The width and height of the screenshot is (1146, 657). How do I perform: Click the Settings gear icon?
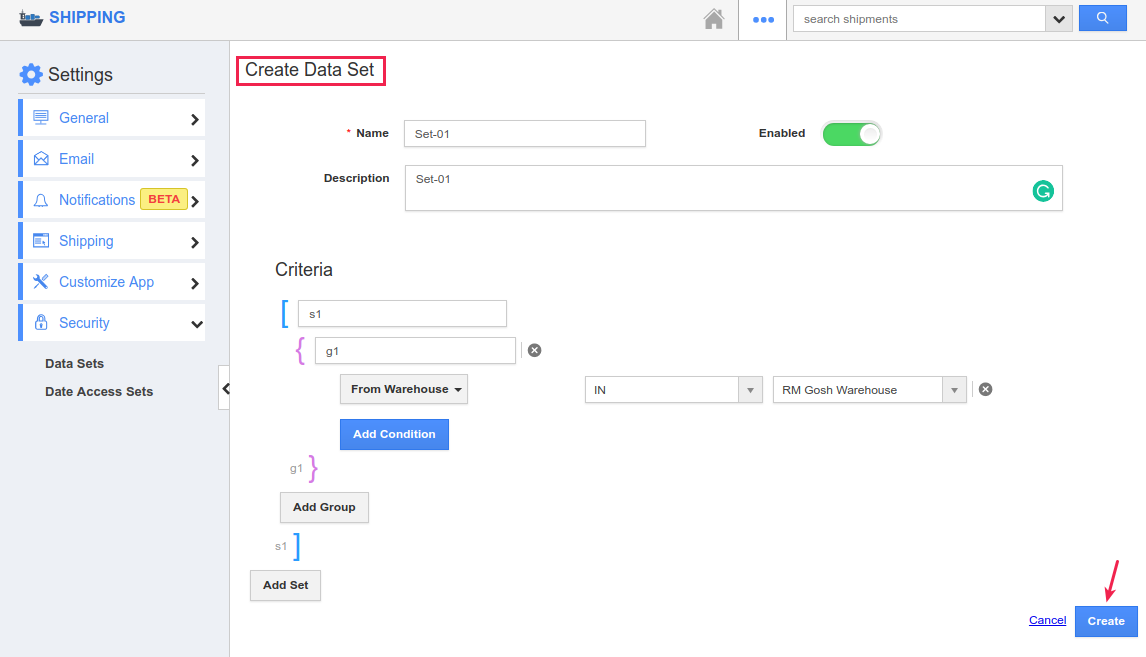[x=31, y=75]
